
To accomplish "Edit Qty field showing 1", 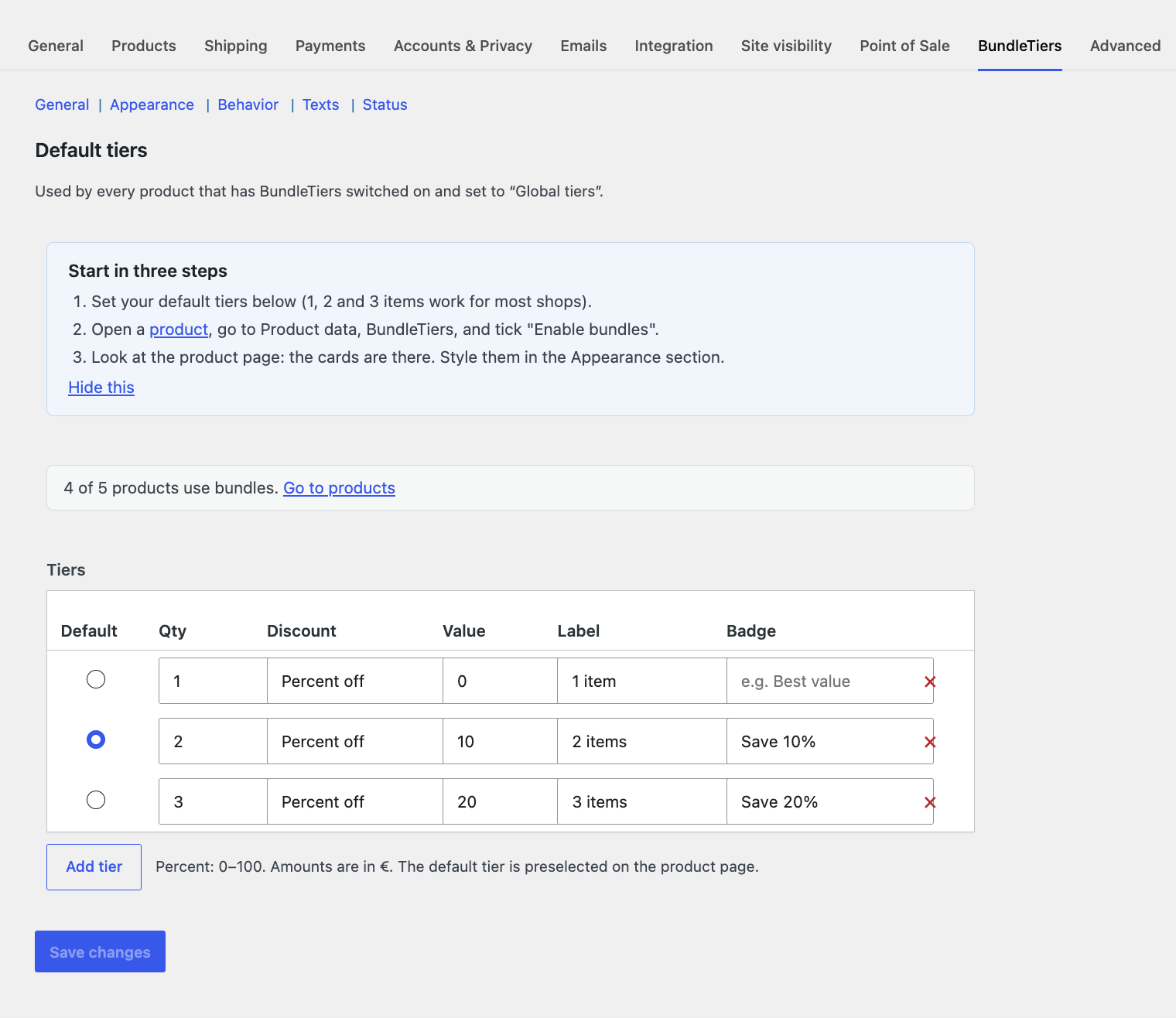I will pos(213,681).
